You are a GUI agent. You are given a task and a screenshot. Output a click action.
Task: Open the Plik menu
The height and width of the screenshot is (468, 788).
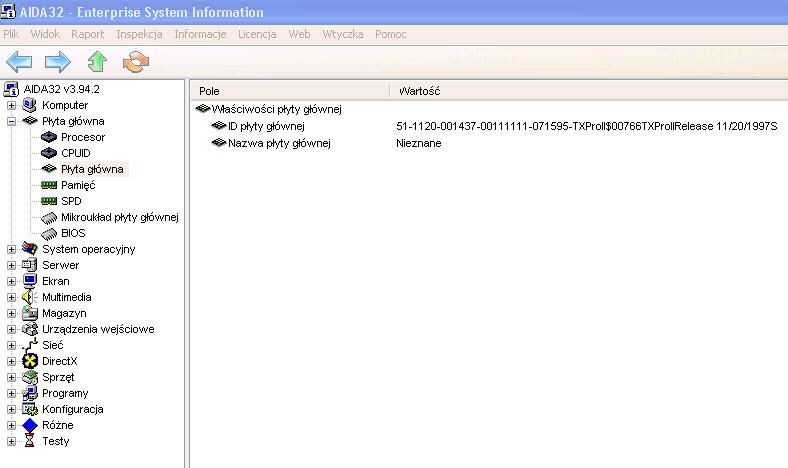[11, 34]
